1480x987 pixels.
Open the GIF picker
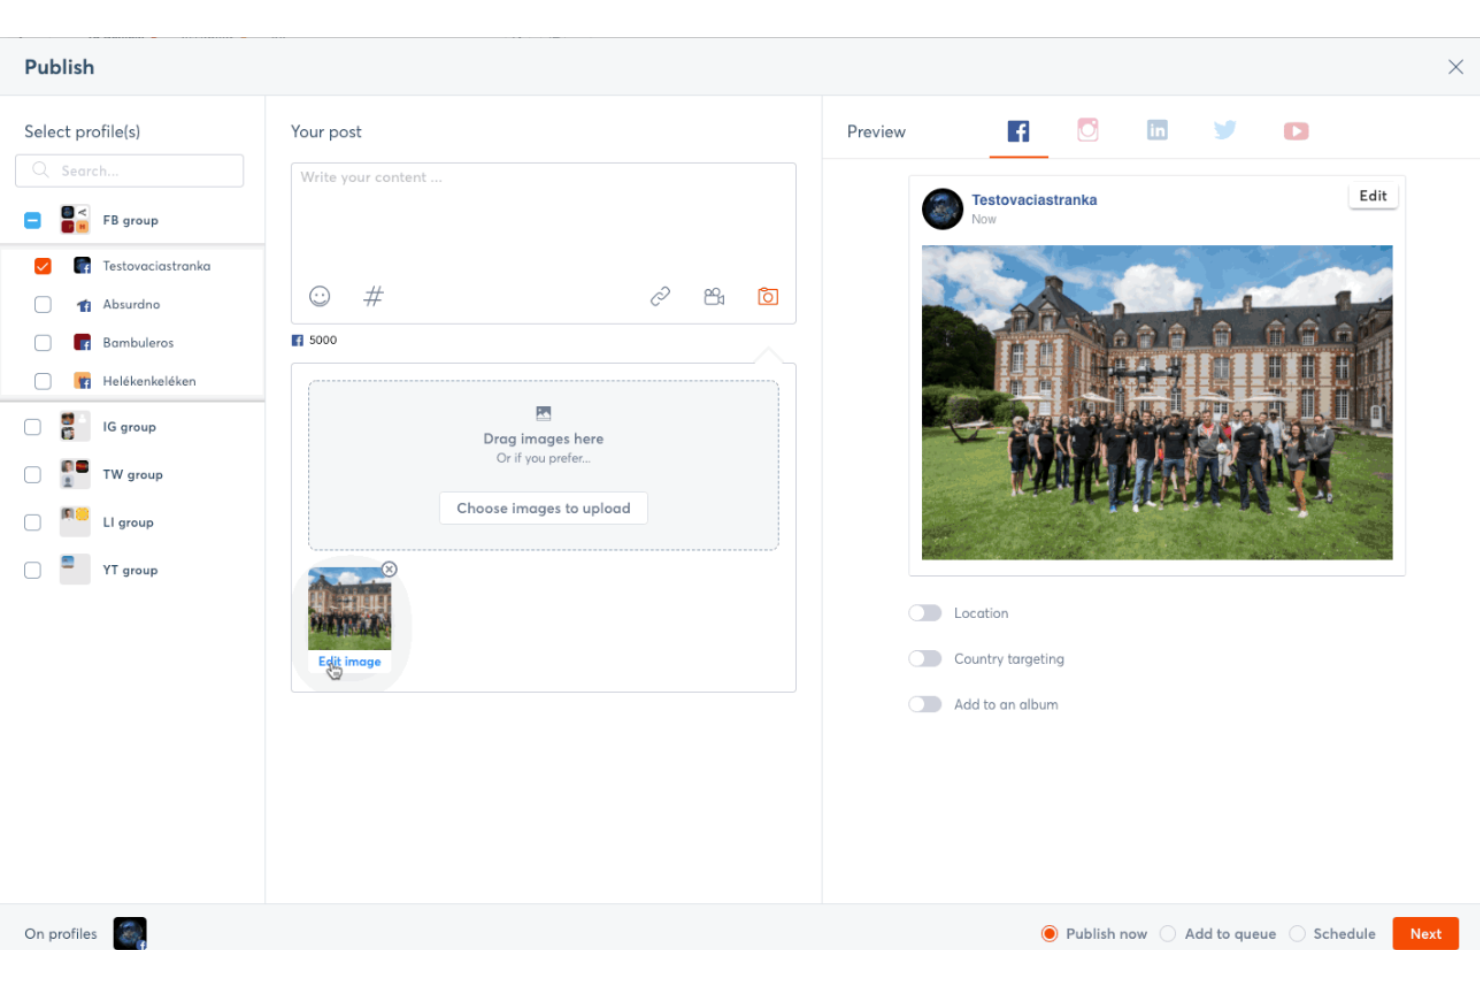(714, 296)
